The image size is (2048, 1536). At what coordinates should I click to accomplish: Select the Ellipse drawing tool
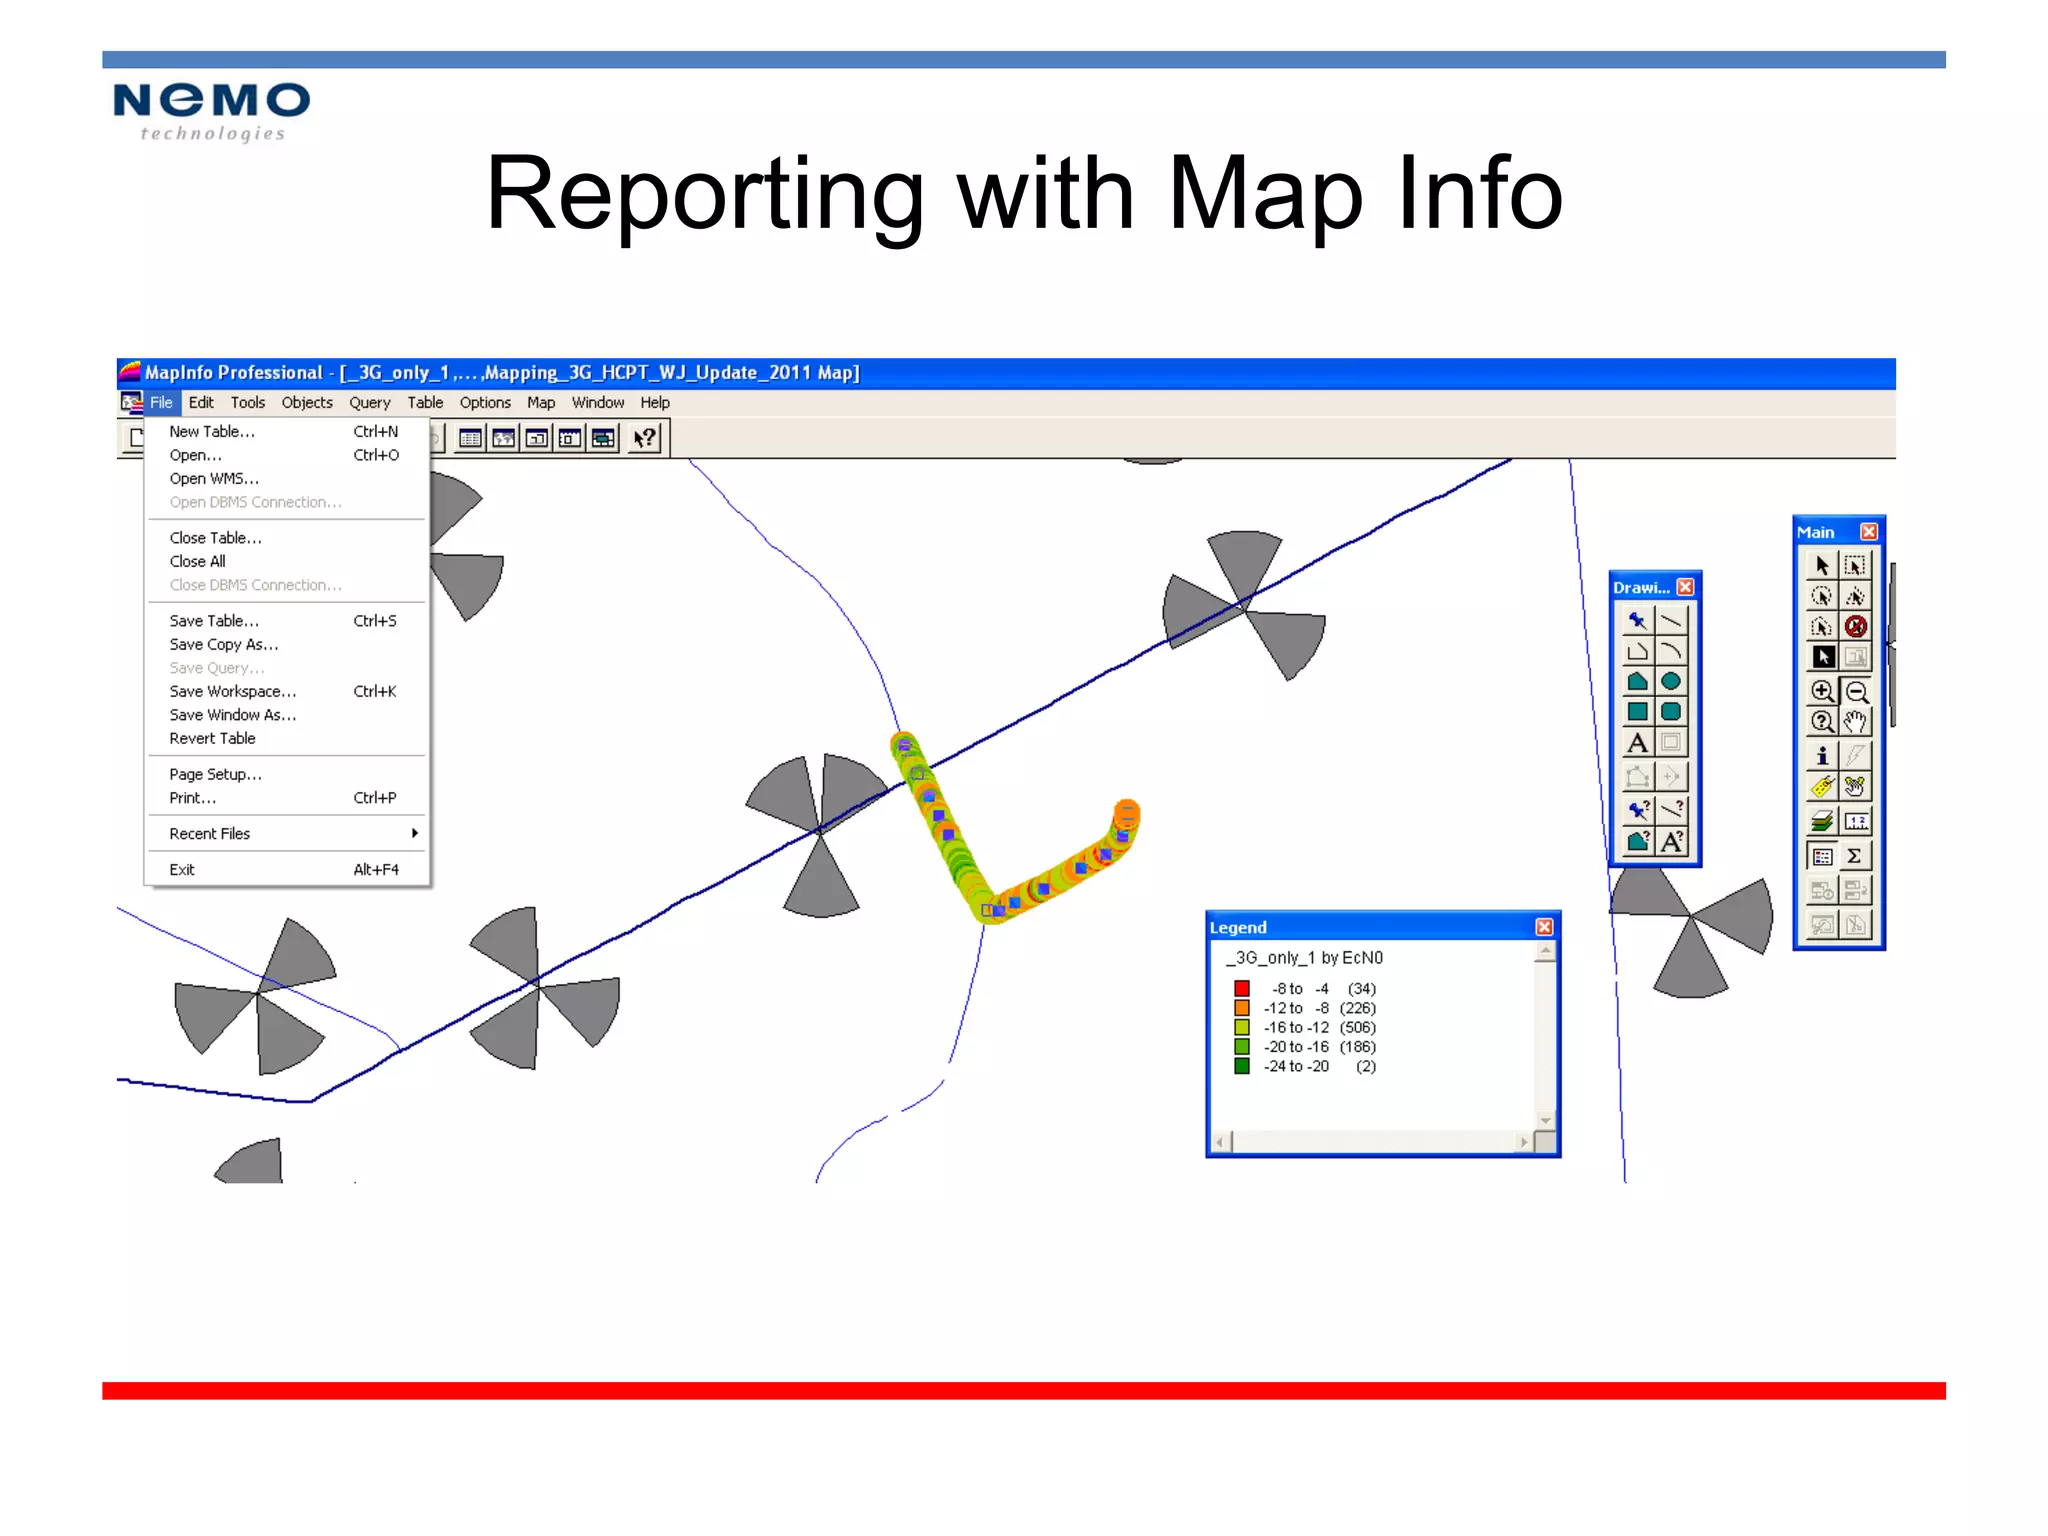(1671, 681)
